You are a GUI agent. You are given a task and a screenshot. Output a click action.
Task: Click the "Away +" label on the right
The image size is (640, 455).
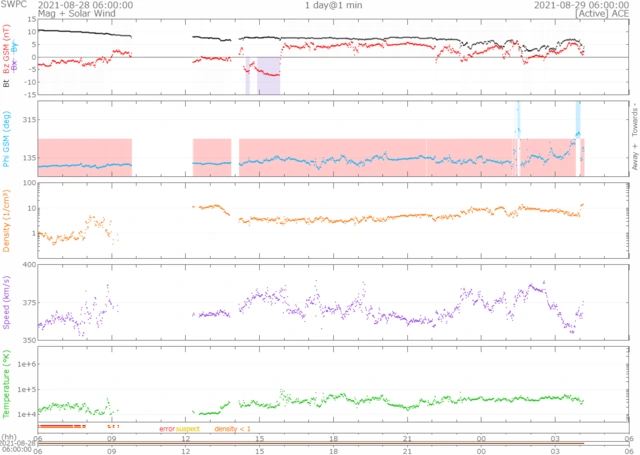[633, 161]
